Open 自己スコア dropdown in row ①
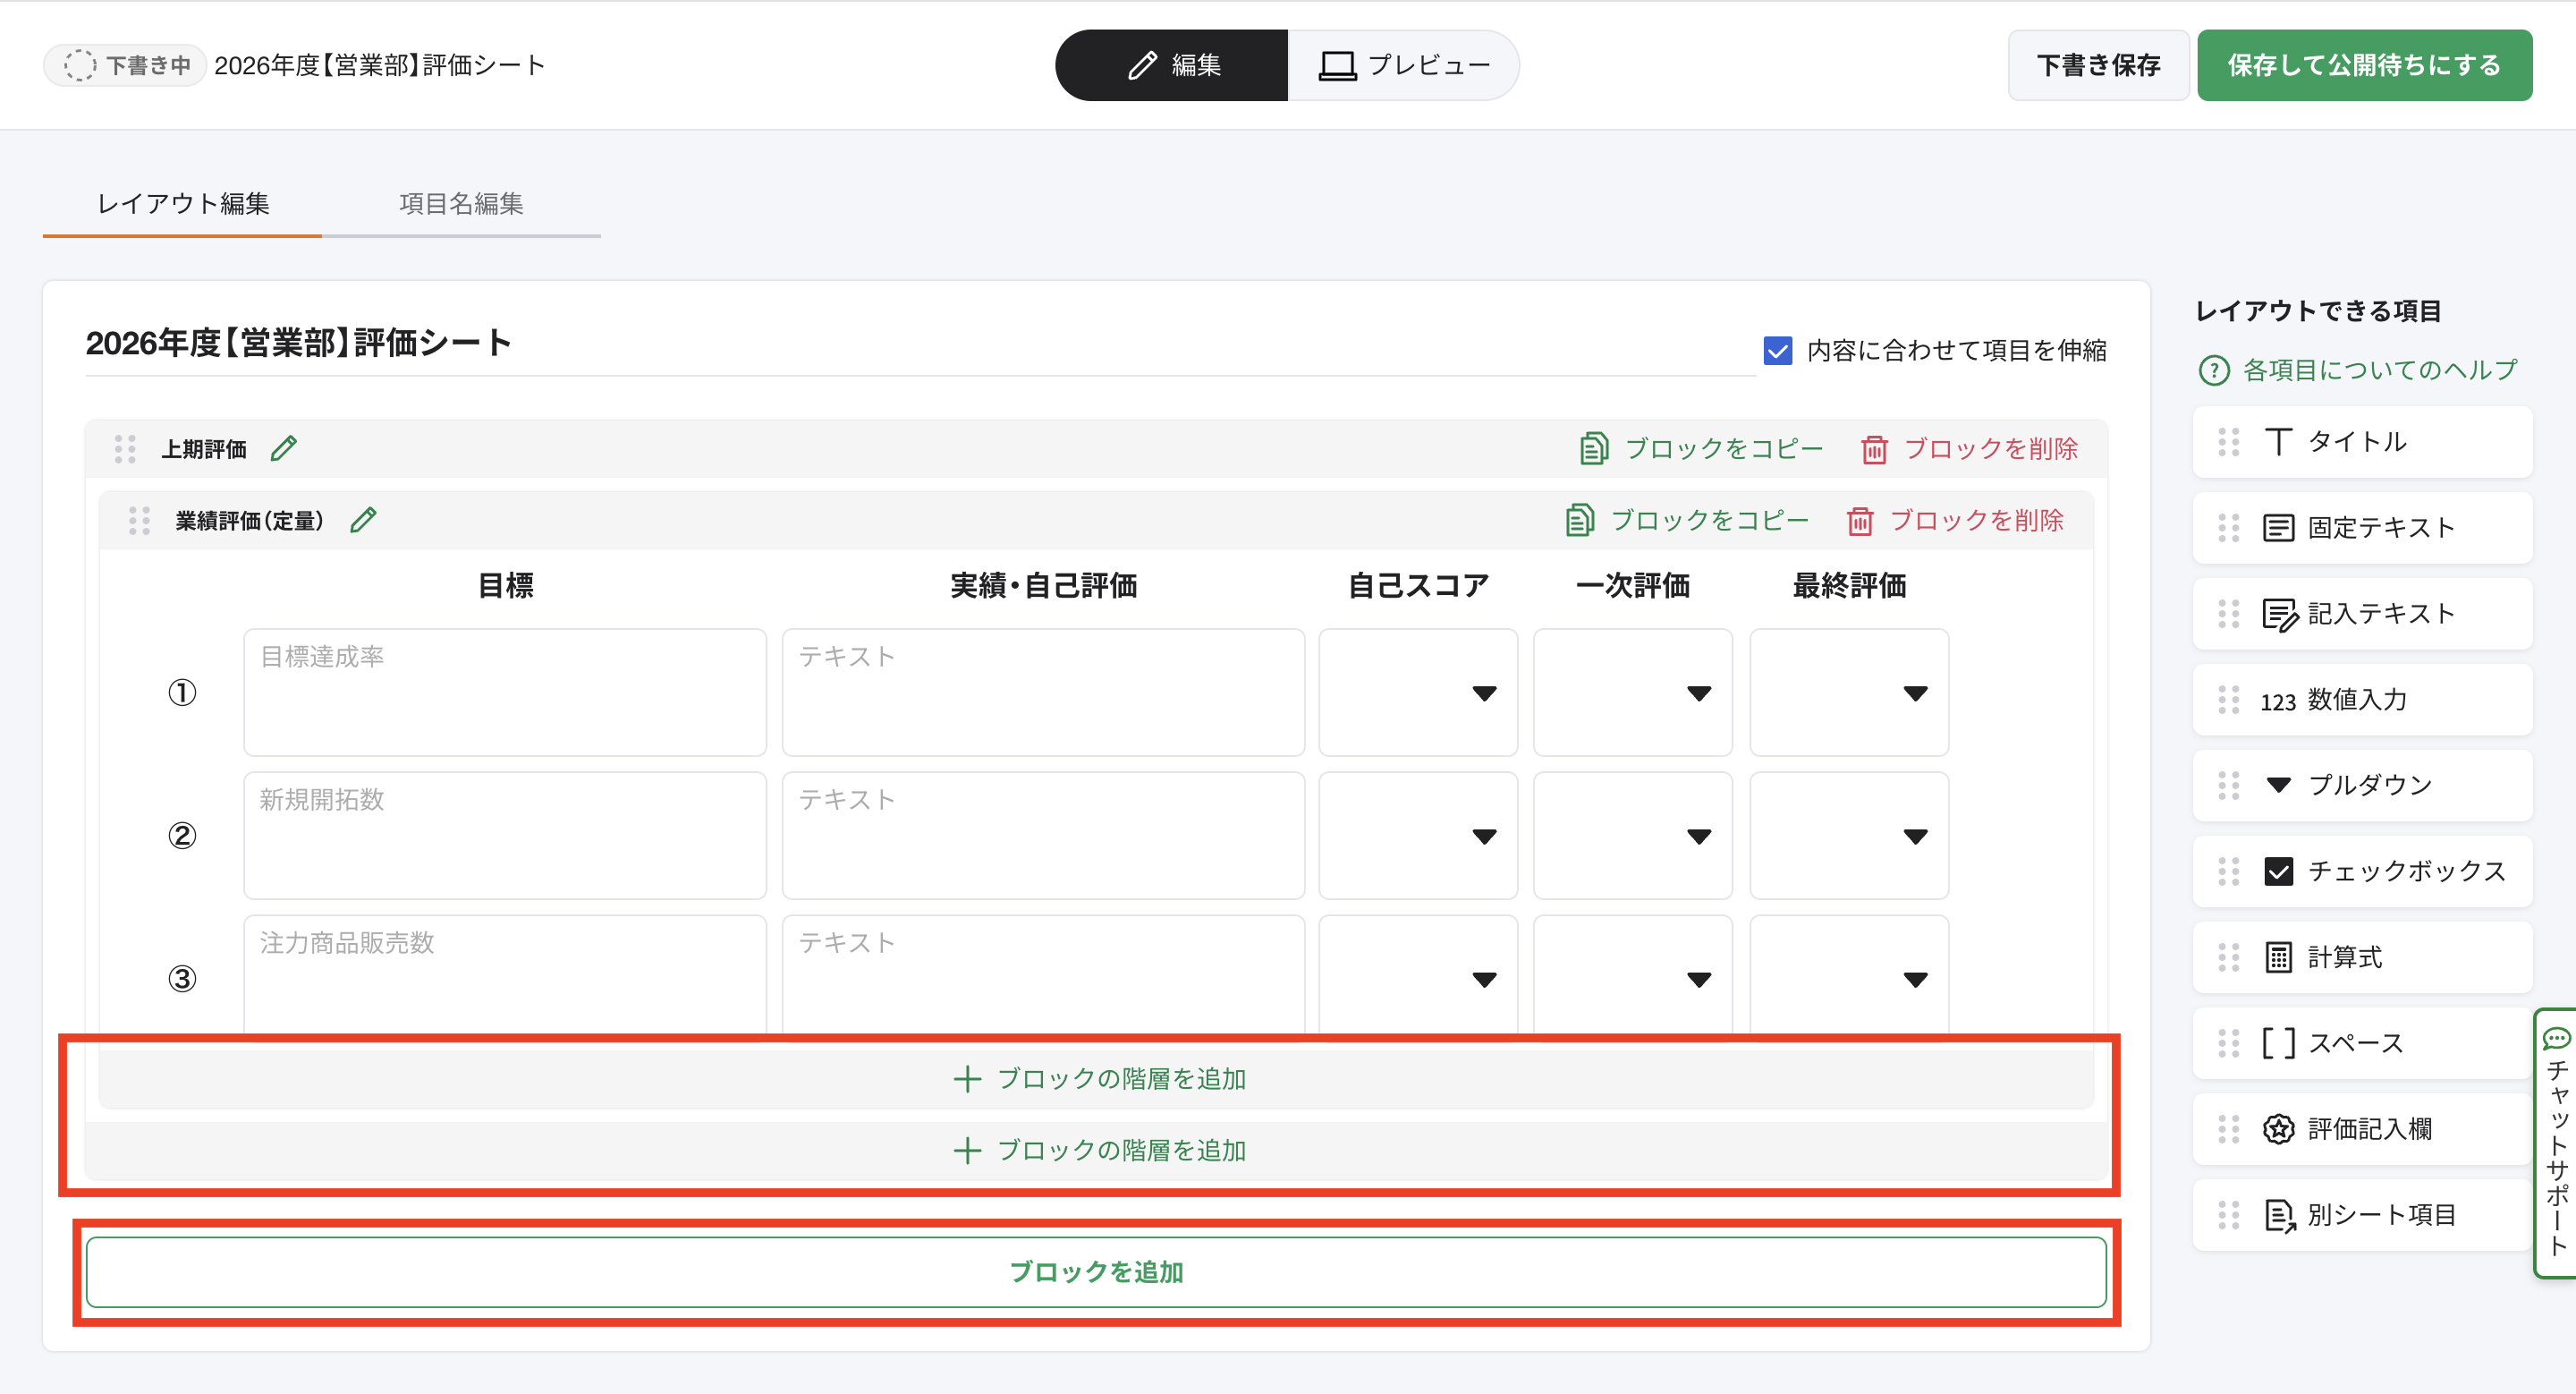 pos(1417,693)
